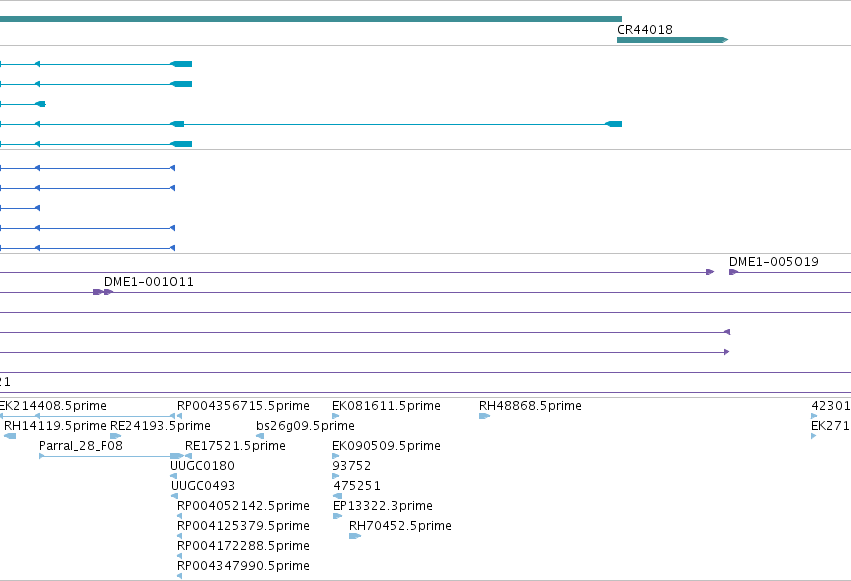Open the RH70452.5prime EST label

point(400,526)
